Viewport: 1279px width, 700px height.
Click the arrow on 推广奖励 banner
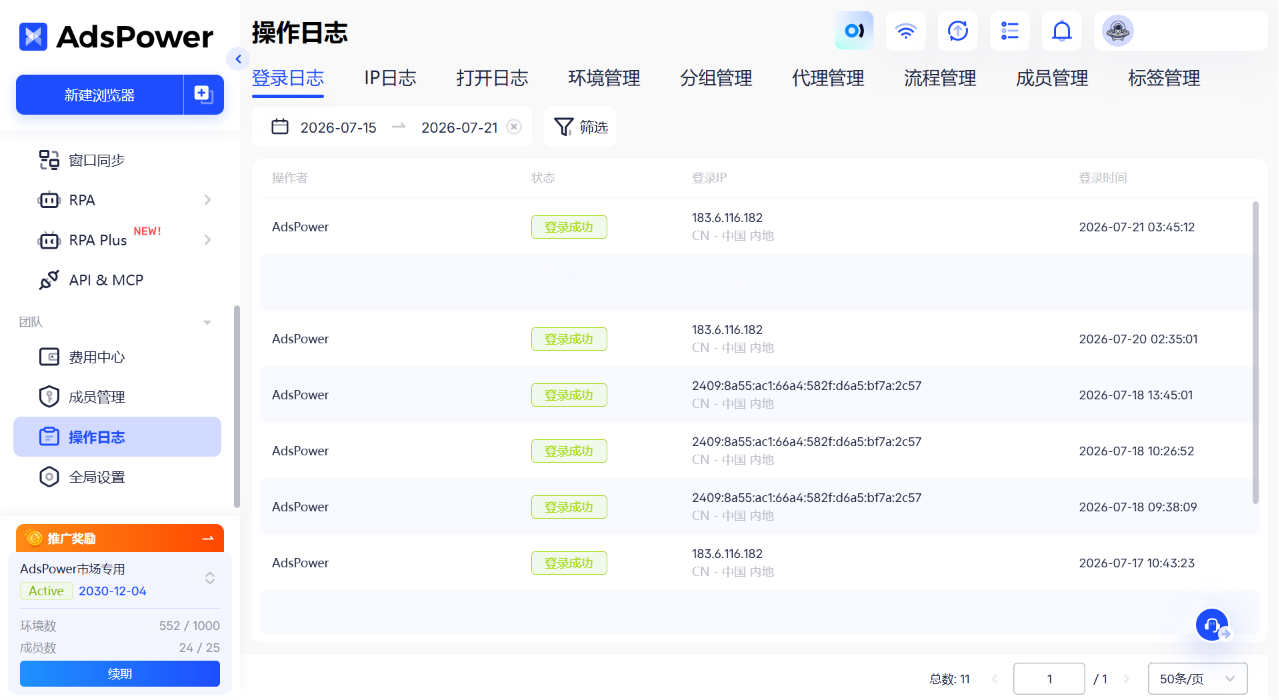(208, 538)
